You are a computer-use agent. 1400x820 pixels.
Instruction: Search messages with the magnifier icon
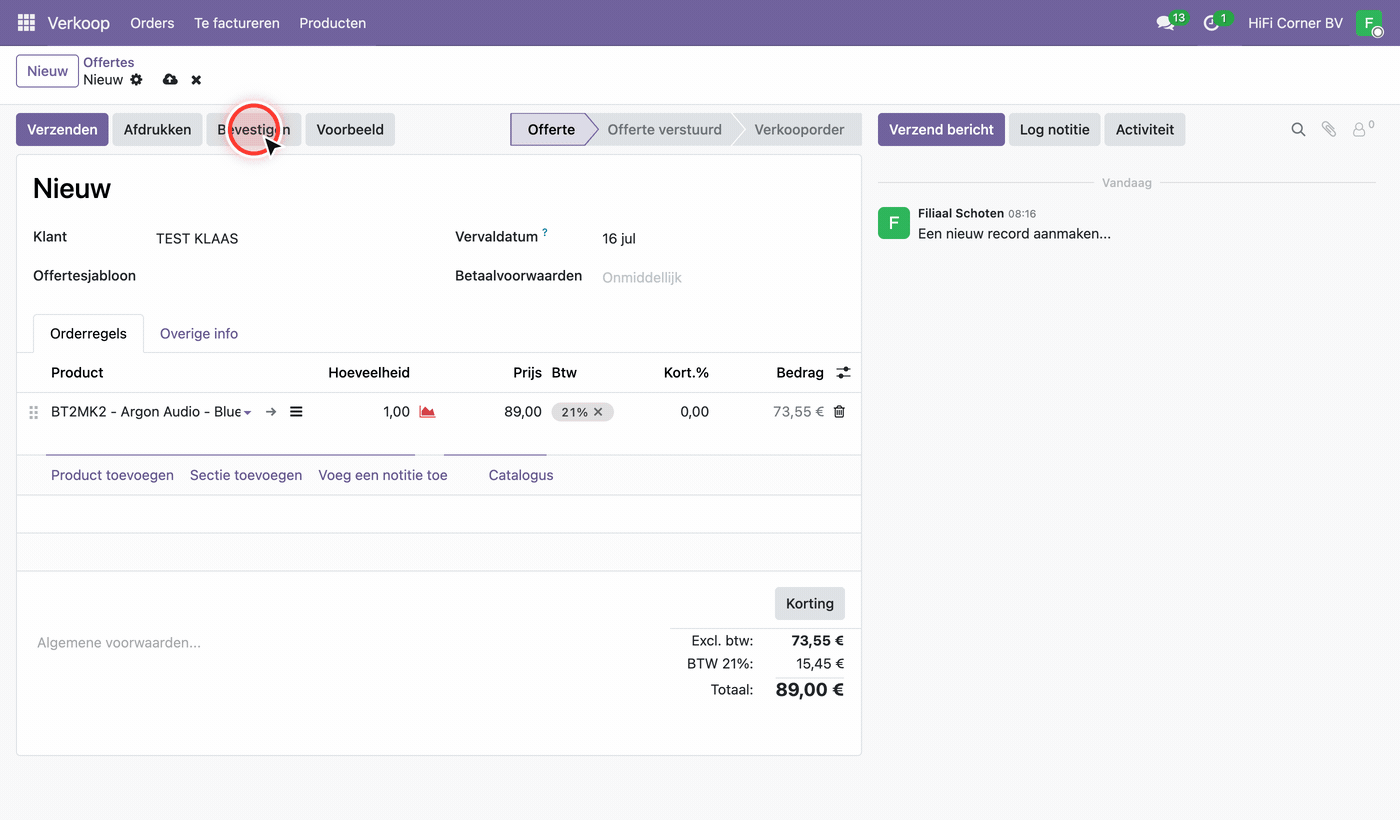coord(1298,129)
